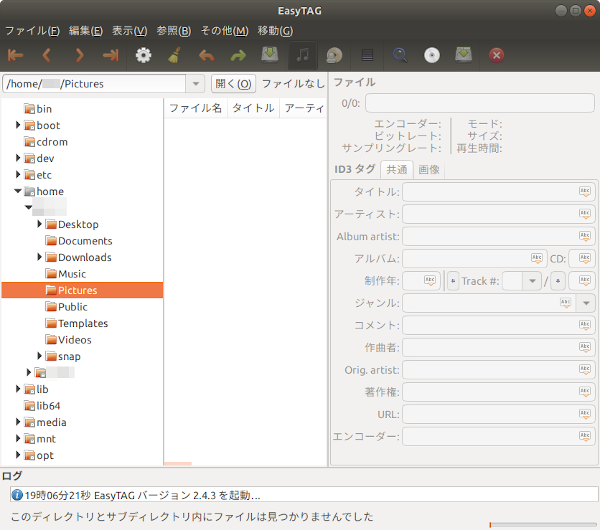Viewport: 600px width, 530px height.
Task: Open the Track # dropdown arrow
Action: coord(532,281)
